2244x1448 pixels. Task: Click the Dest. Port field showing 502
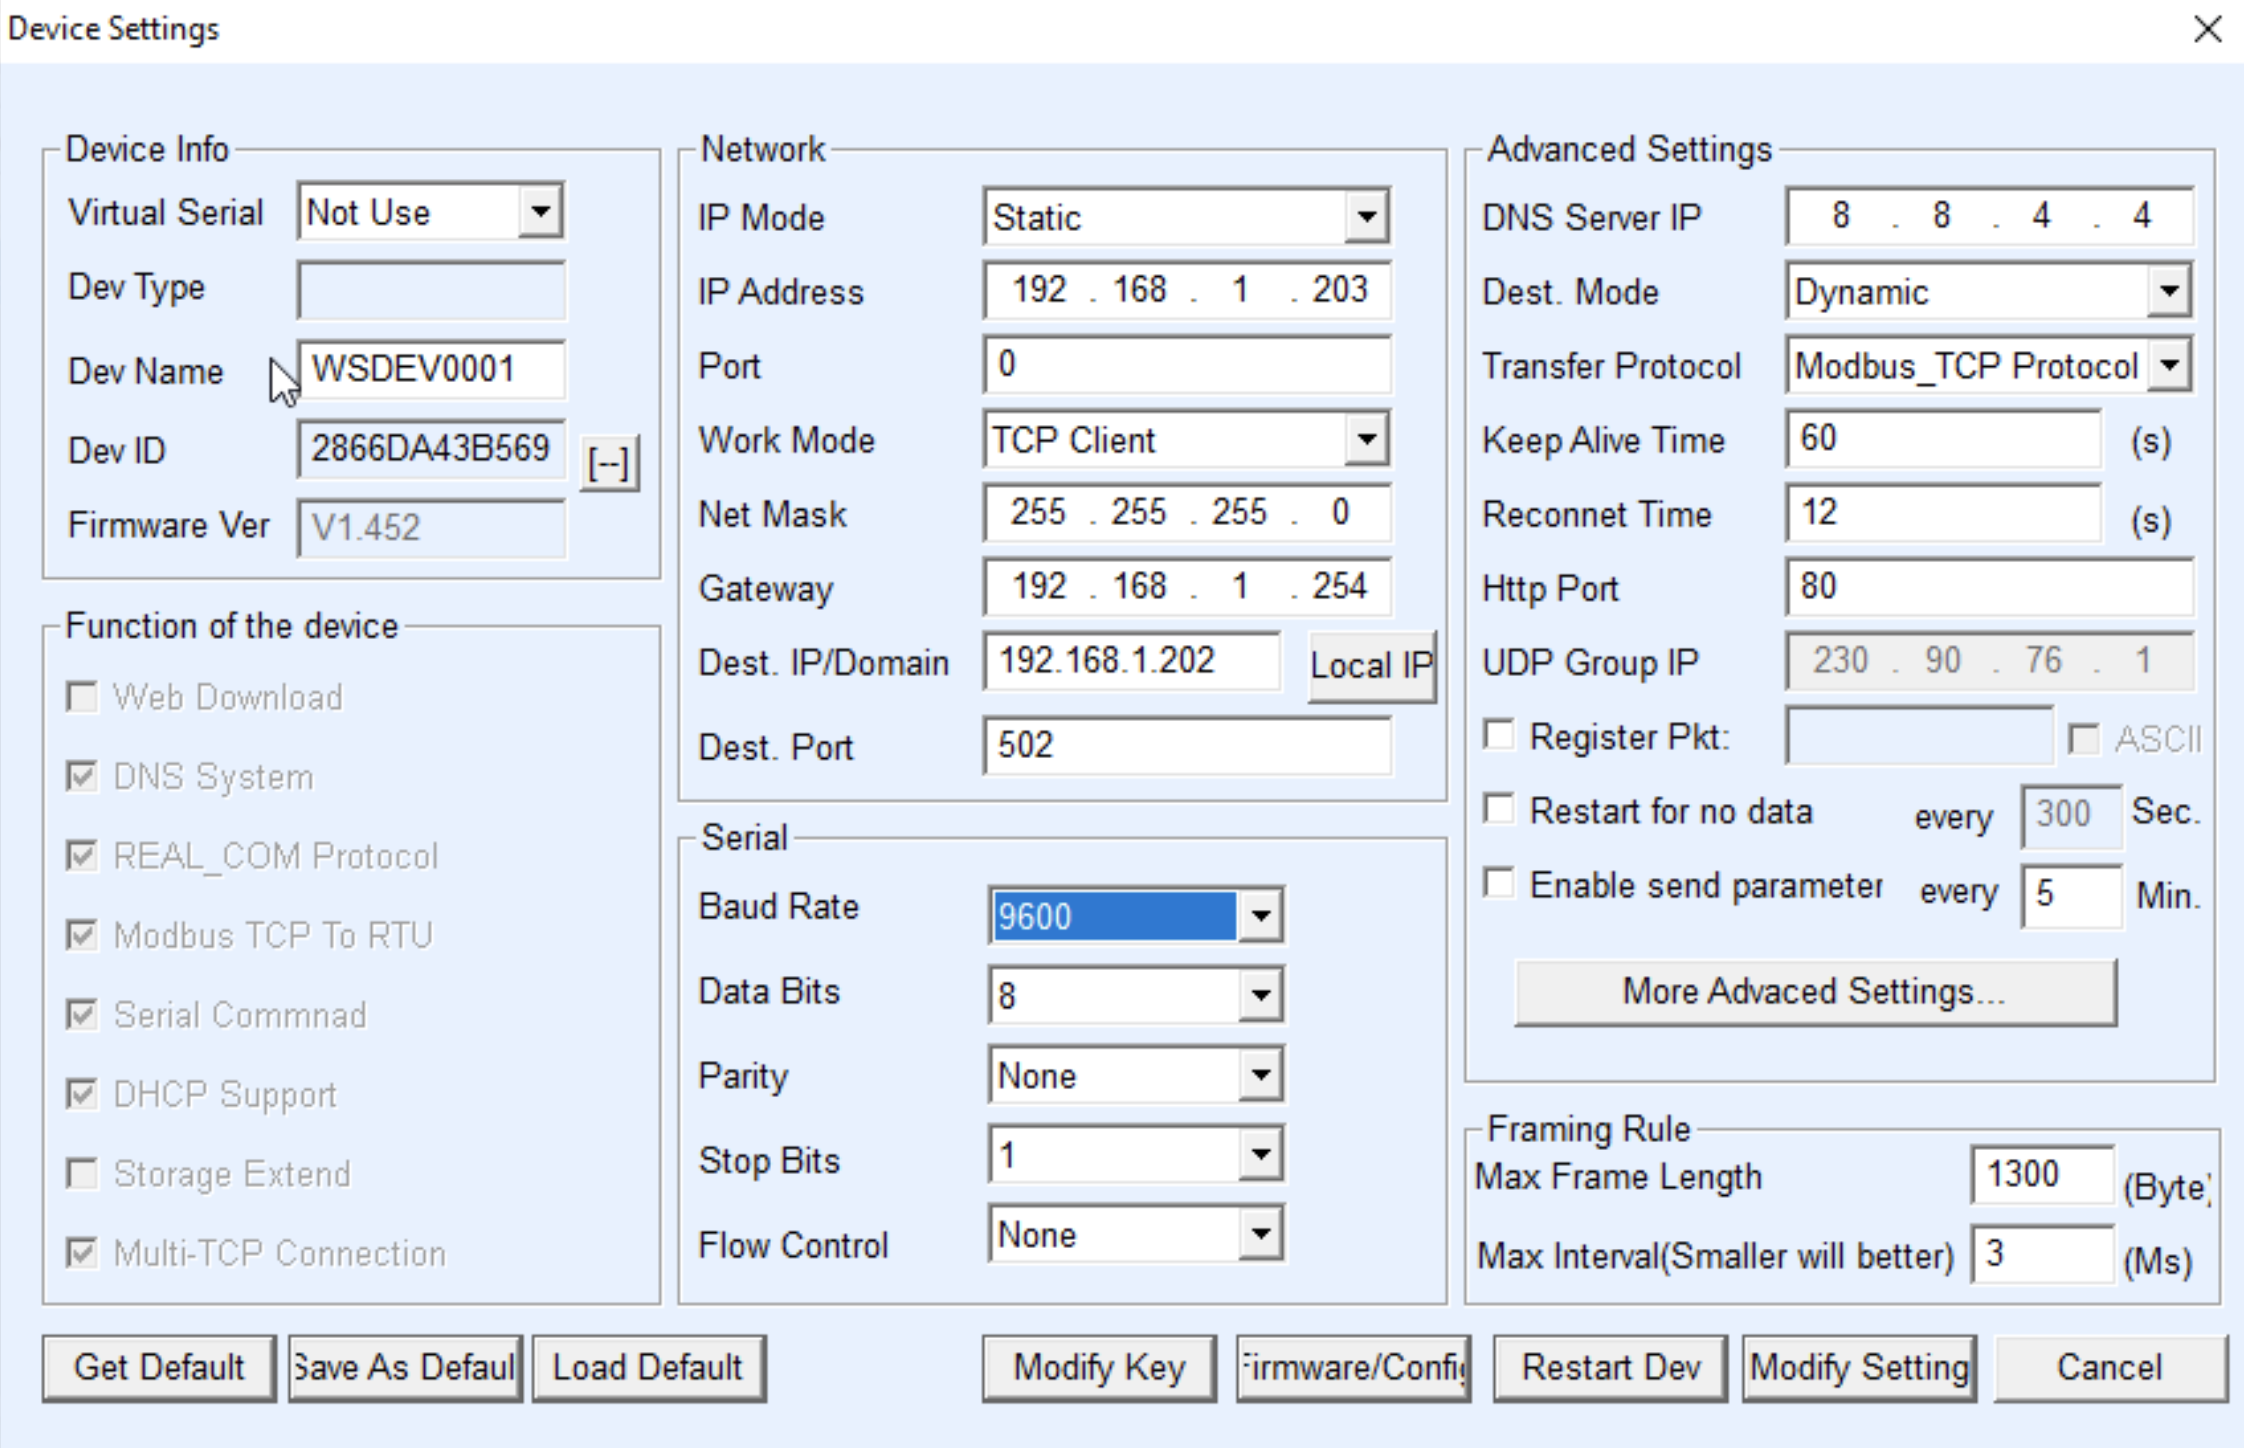[x=1186, y=745]
